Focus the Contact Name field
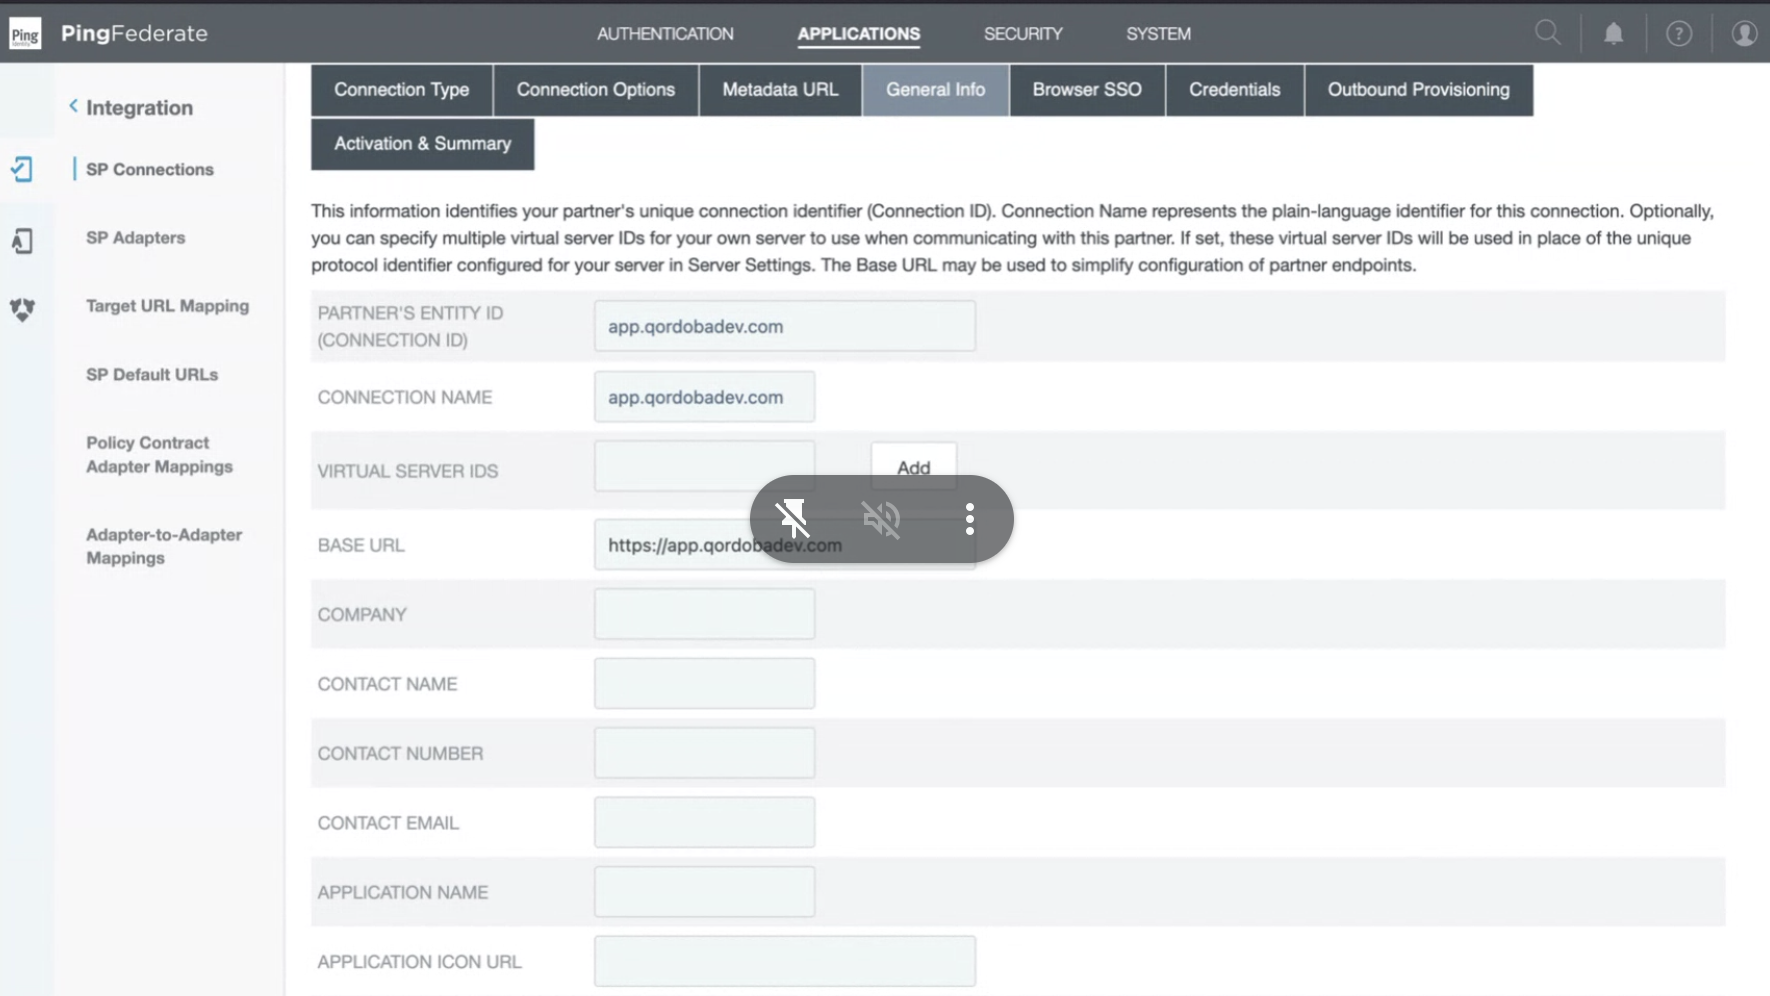The image size is (1770, 996). tap(705, 684)
